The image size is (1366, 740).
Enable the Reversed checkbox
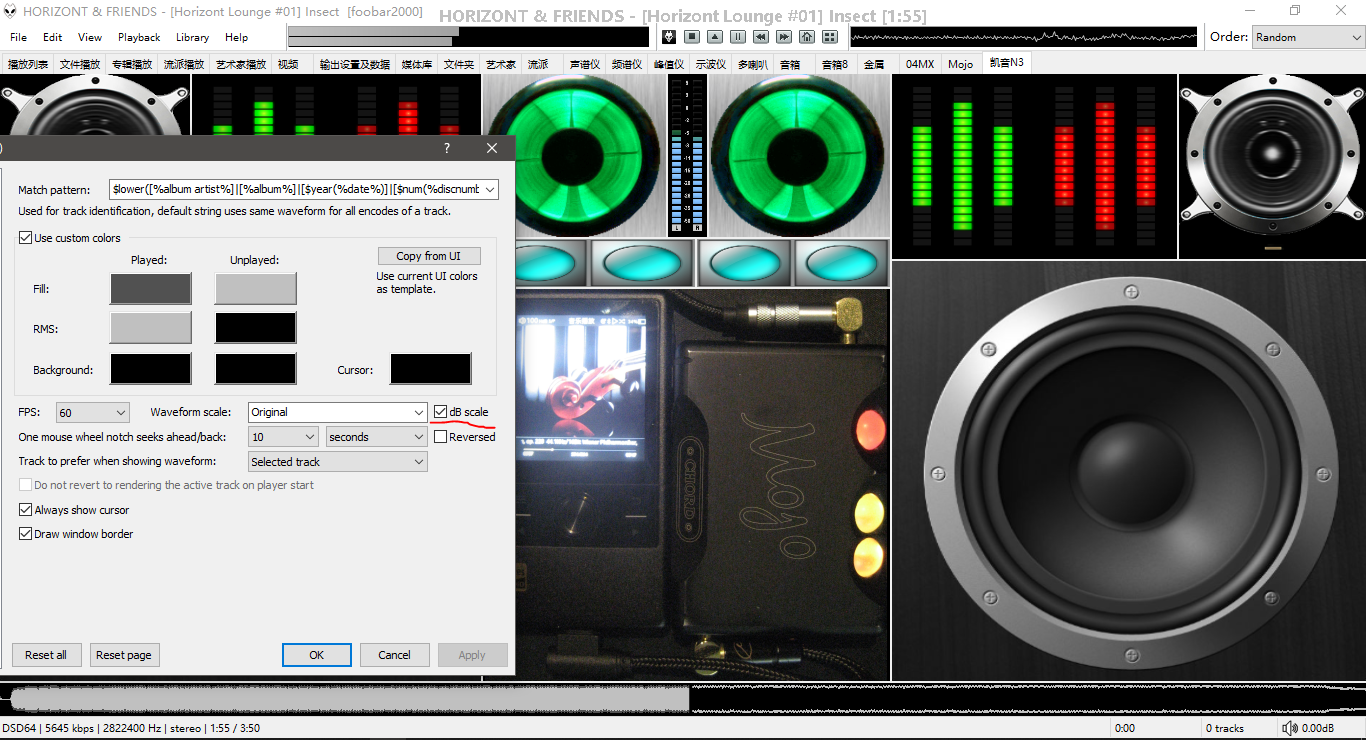(441, 437)
